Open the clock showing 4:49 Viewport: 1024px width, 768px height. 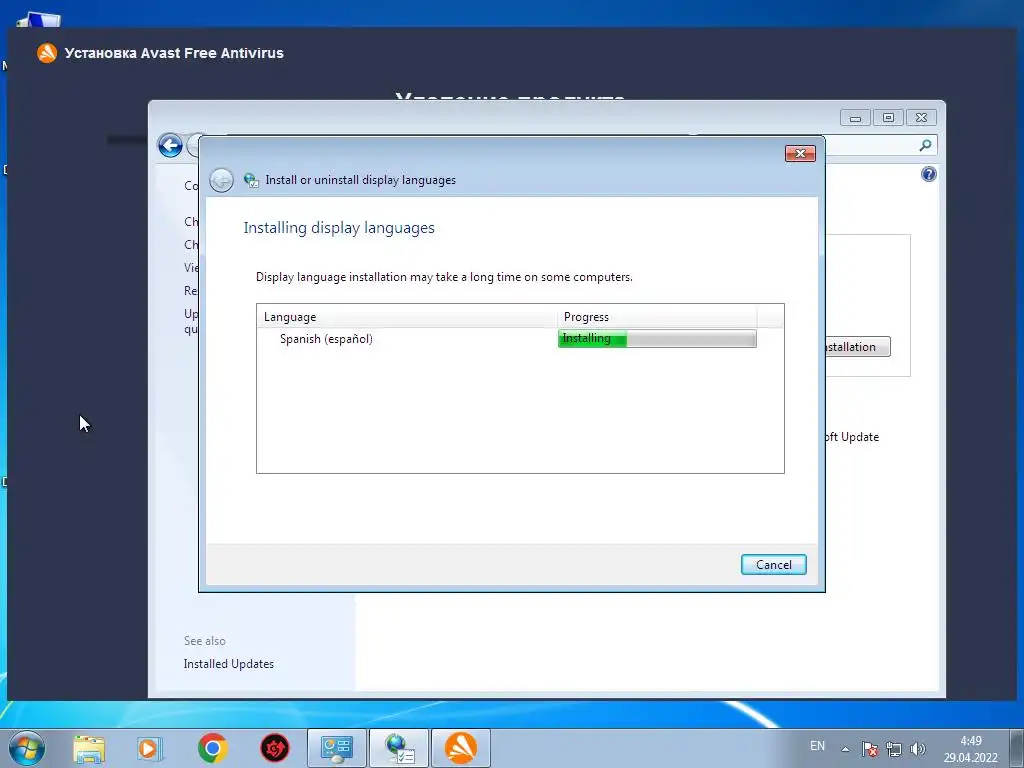pyautogui.click(x=970, y=749)
